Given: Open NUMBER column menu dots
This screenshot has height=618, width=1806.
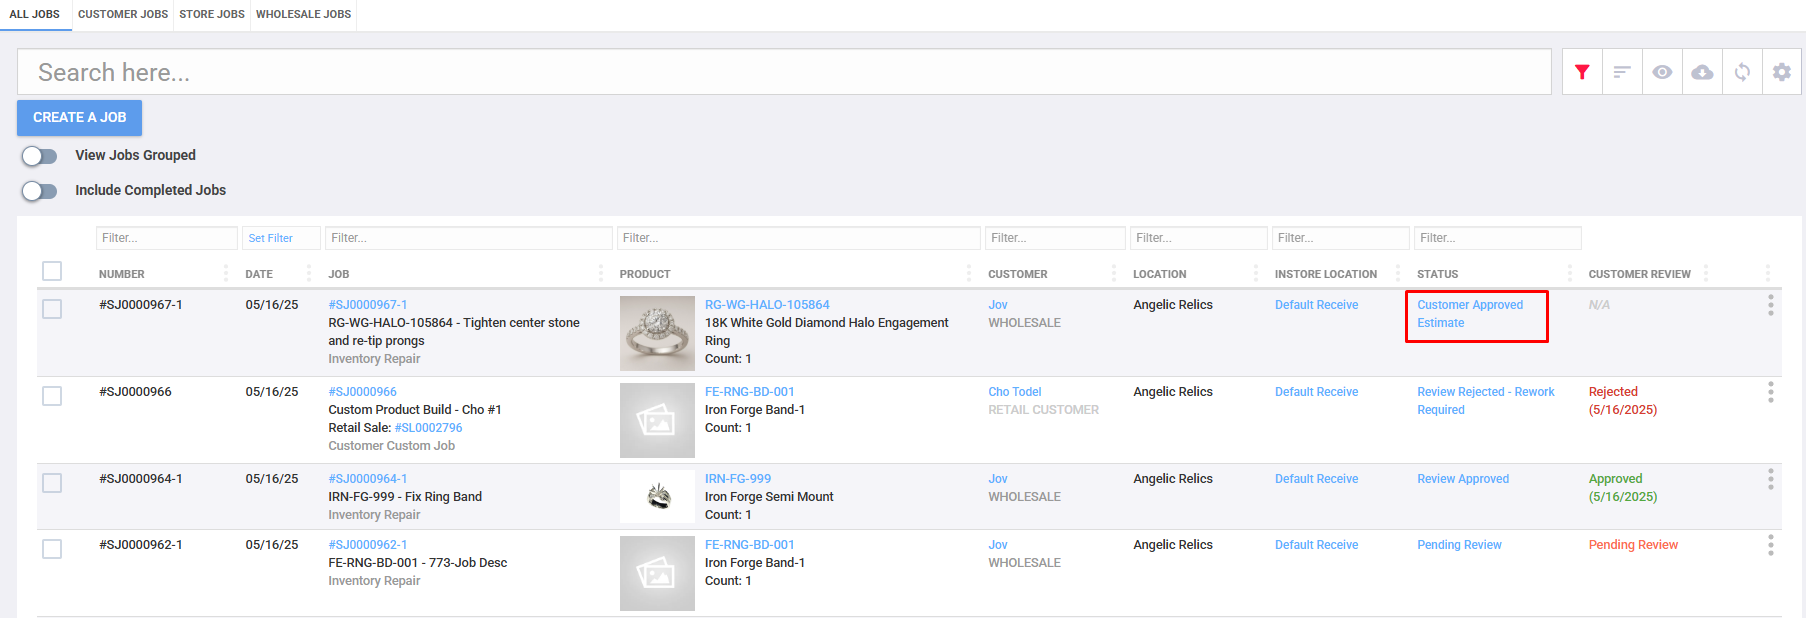Looking at the screenshot, I should tap(224, 273).
